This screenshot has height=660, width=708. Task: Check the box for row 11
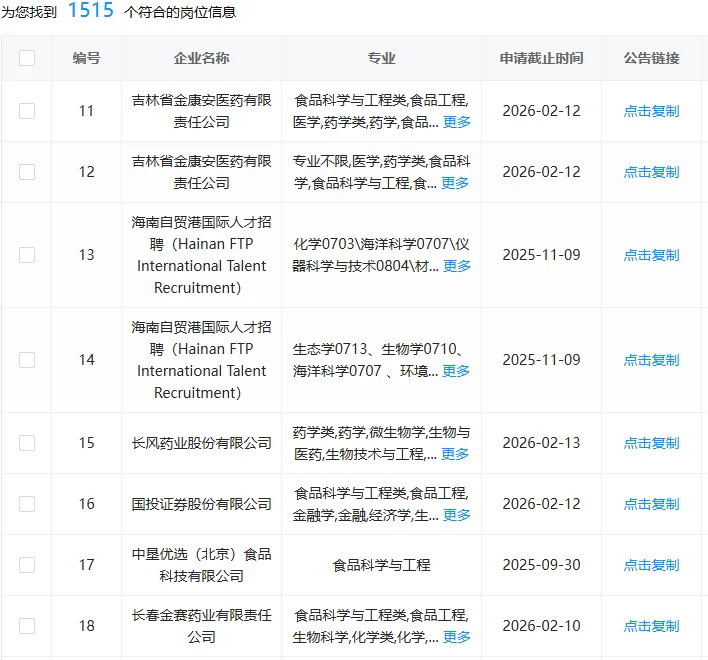point(27,111)
